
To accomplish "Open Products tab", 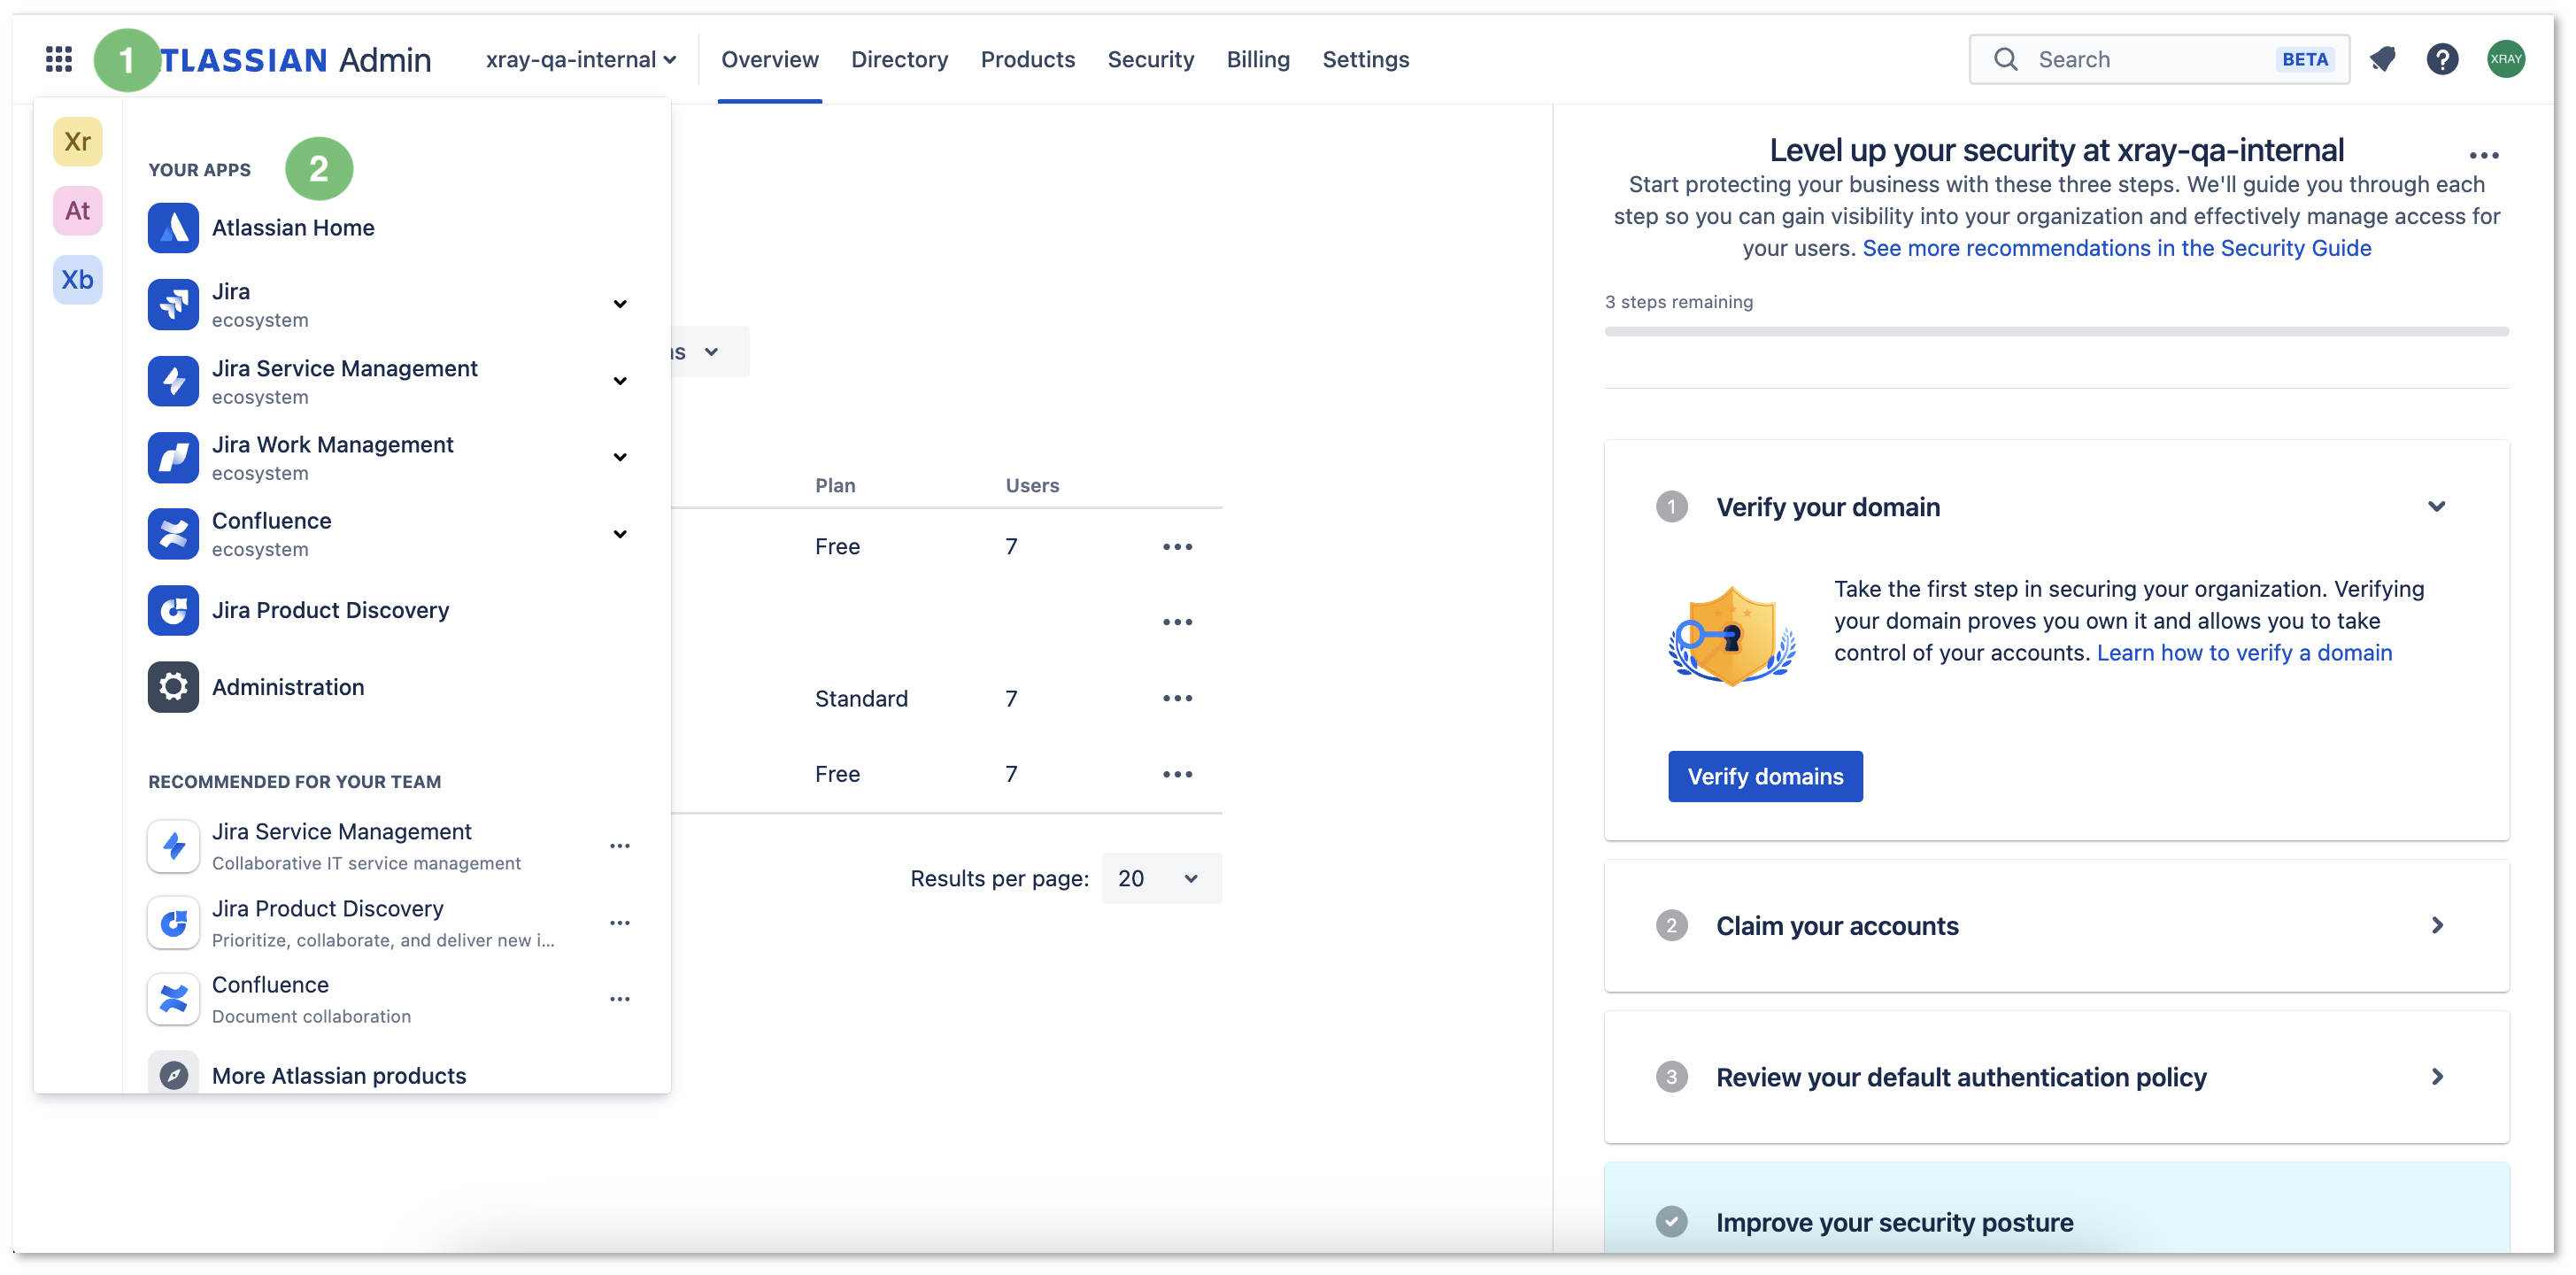I will [x=1027, y=59].
